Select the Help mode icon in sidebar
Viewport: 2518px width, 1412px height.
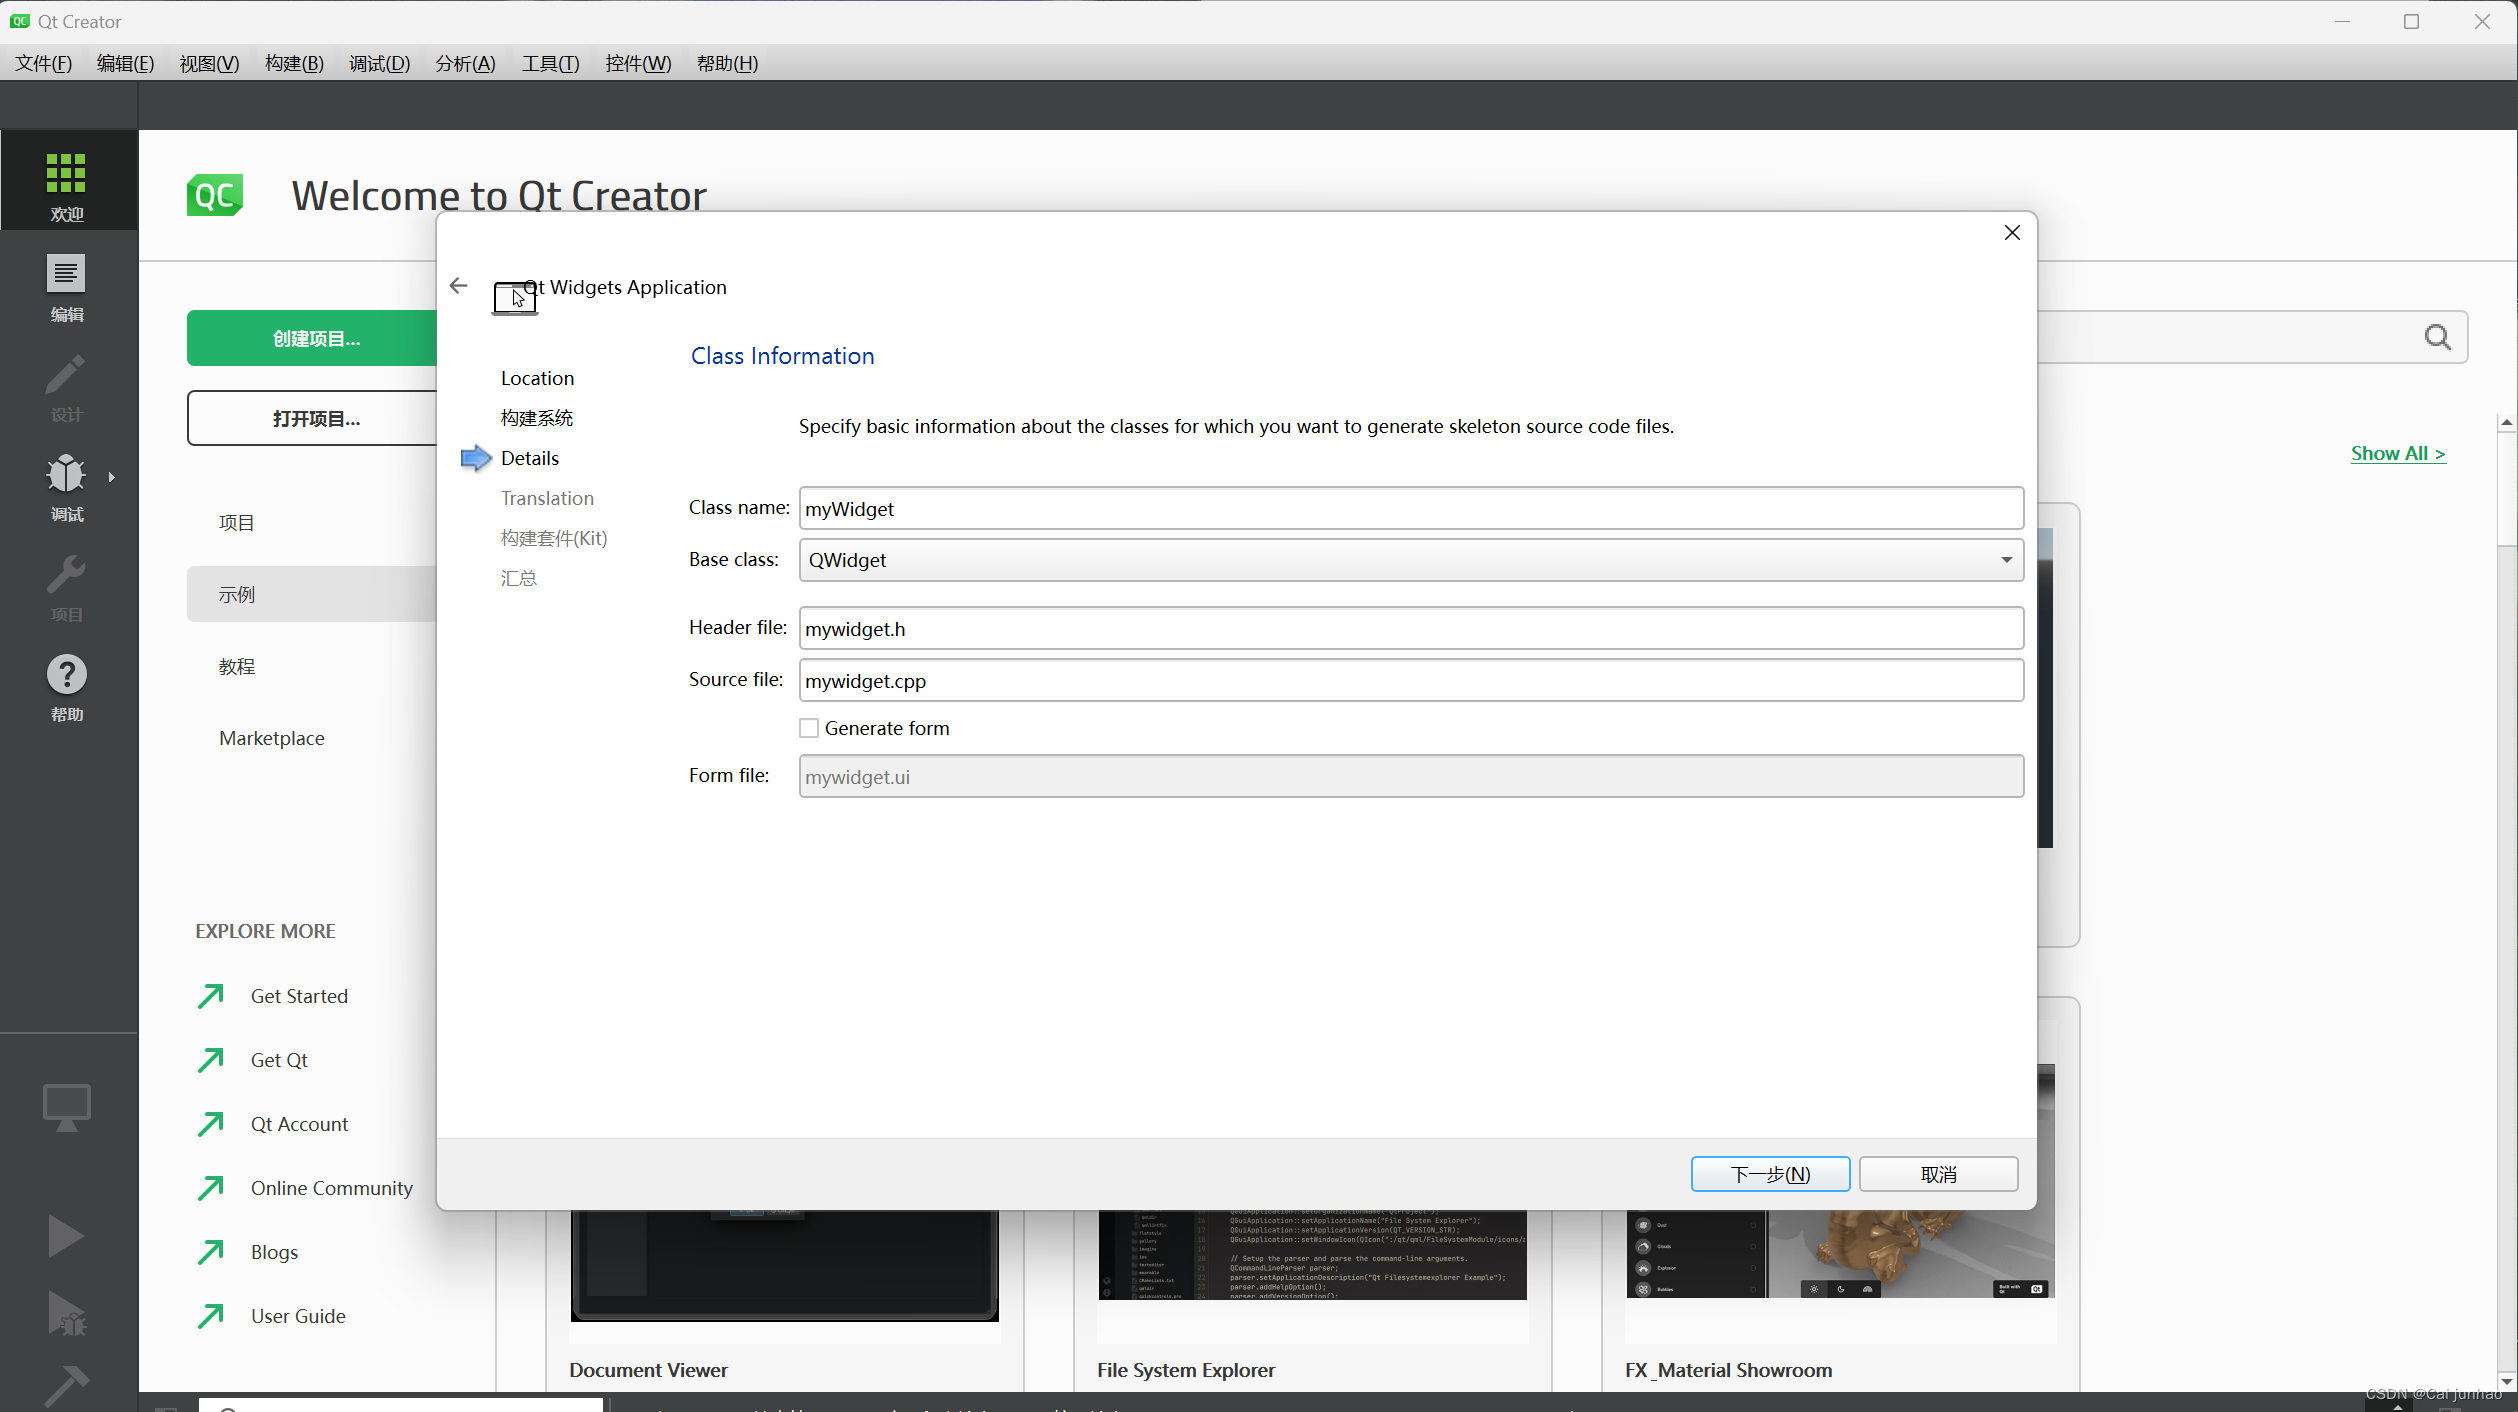[66, 673]
